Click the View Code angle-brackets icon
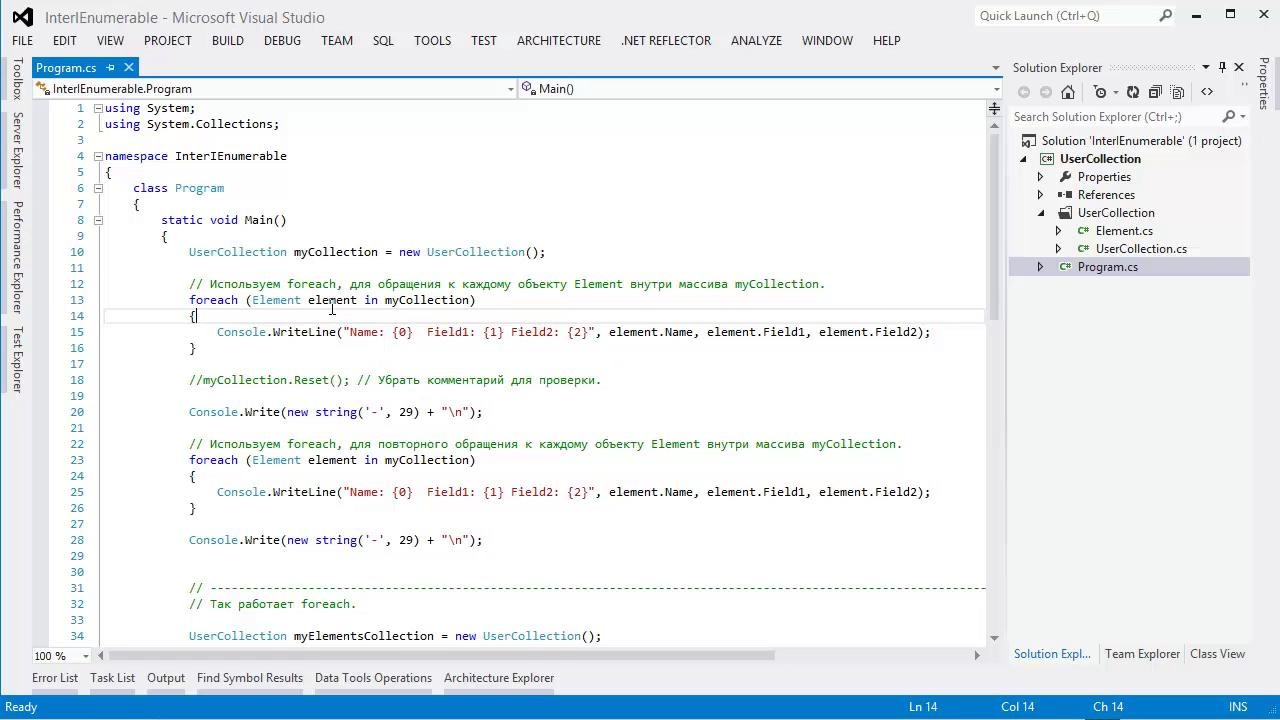1280x720 pixels. click(1207, 92)
